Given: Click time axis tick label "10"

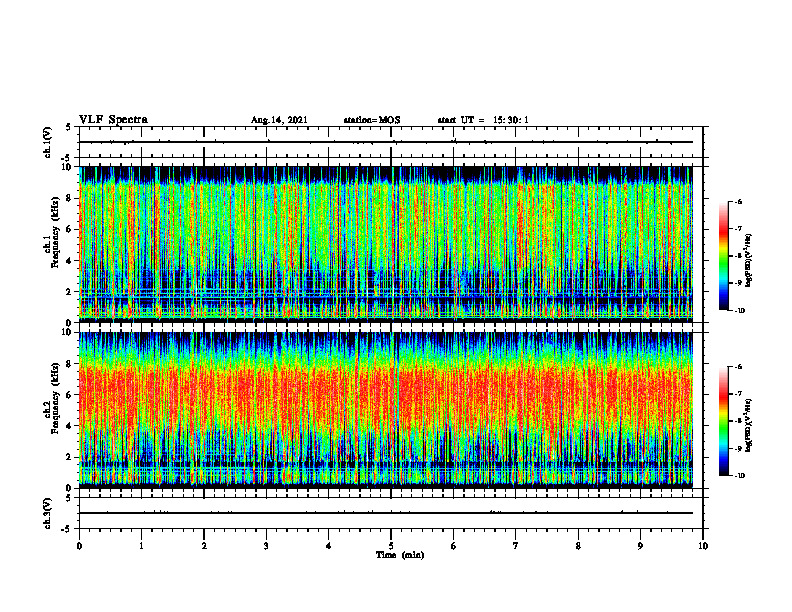Looking at the screenshot, I should [x=703, y=546].
